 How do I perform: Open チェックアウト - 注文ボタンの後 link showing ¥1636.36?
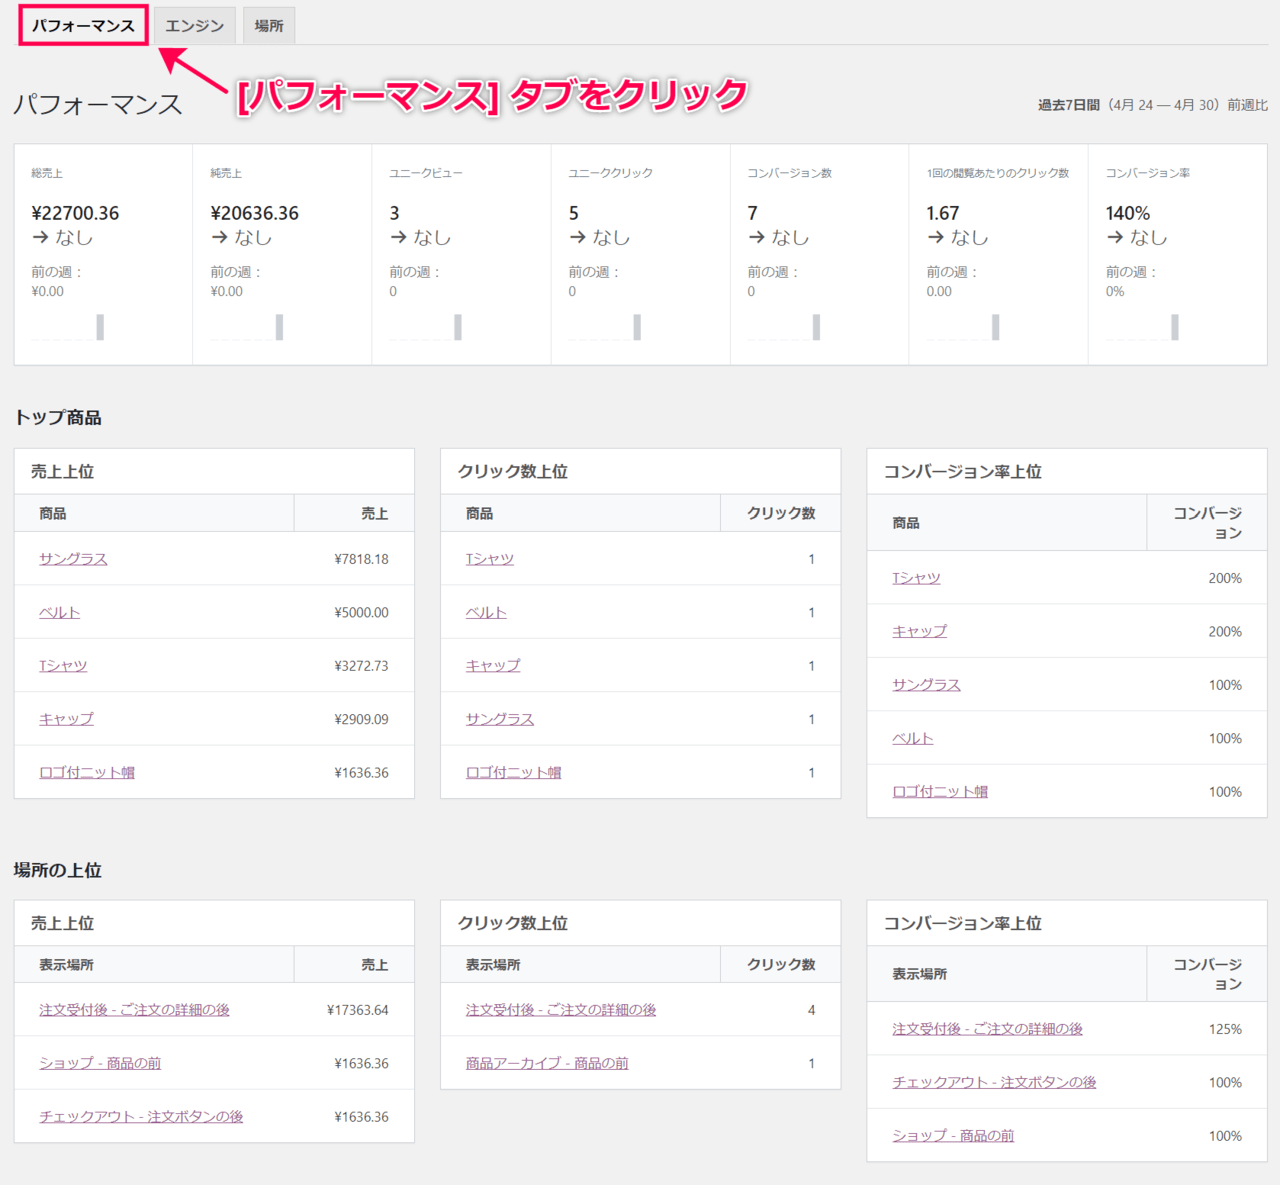click(x=141, y=1117)
